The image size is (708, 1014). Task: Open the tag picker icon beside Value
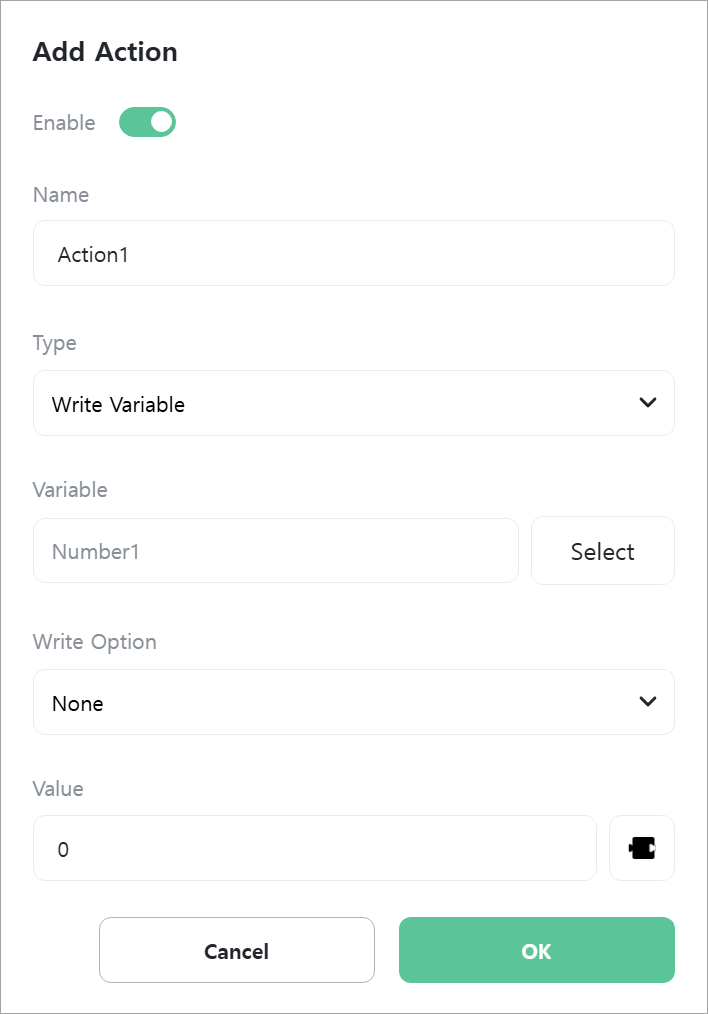point(641,848)
